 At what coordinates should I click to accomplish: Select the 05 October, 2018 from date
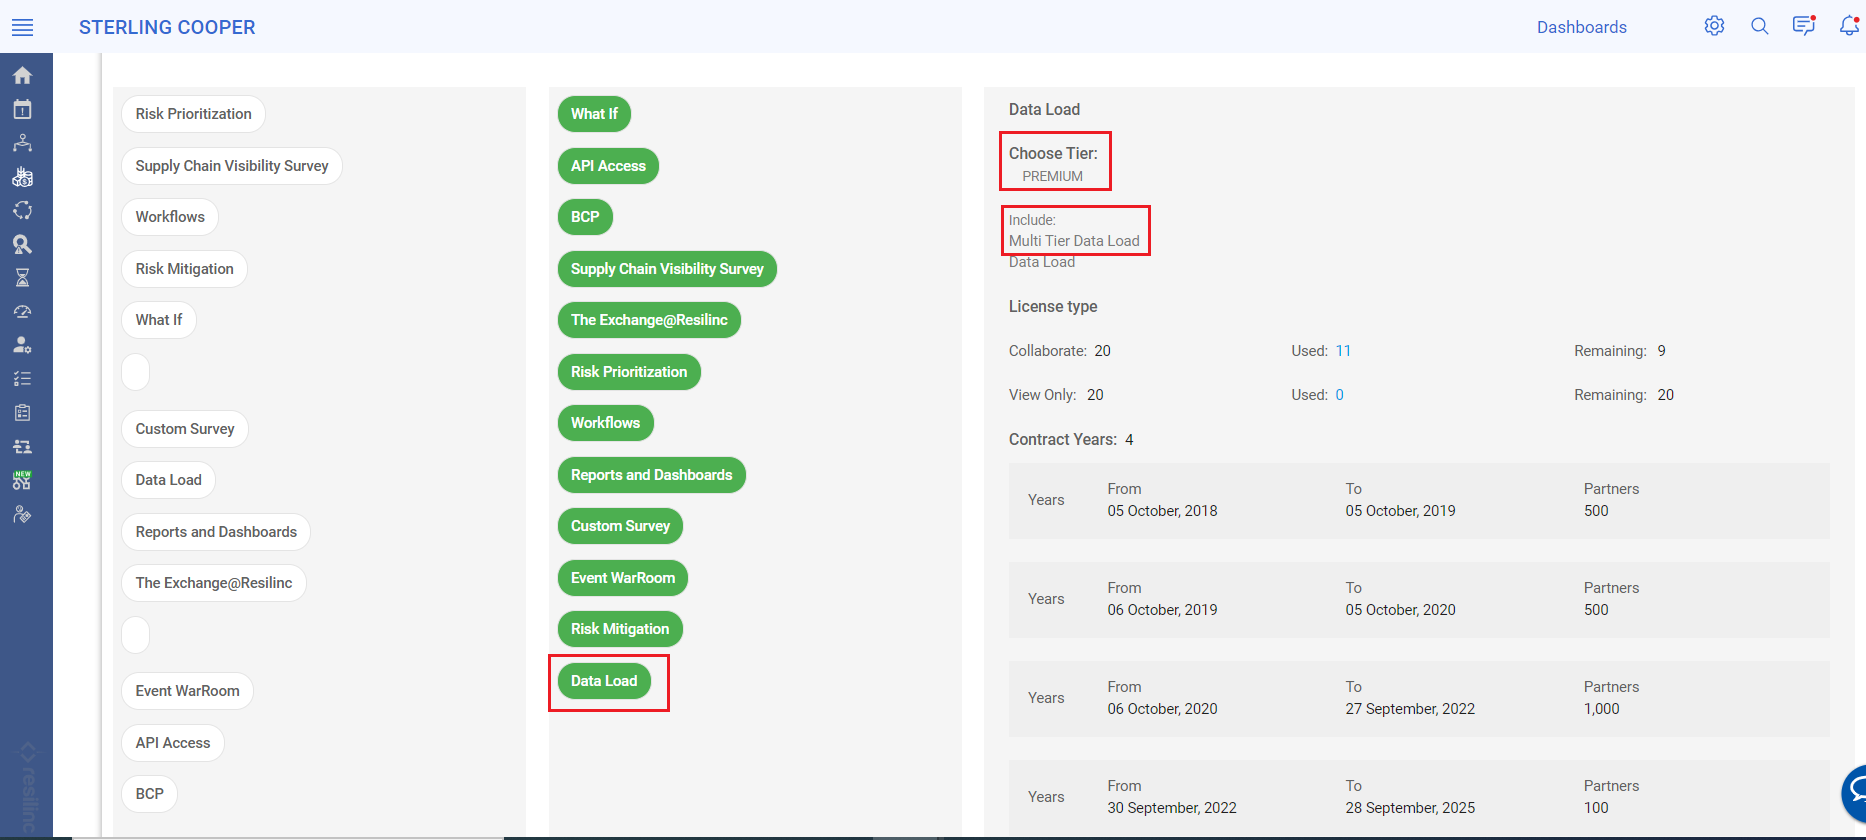(1162, 511)
